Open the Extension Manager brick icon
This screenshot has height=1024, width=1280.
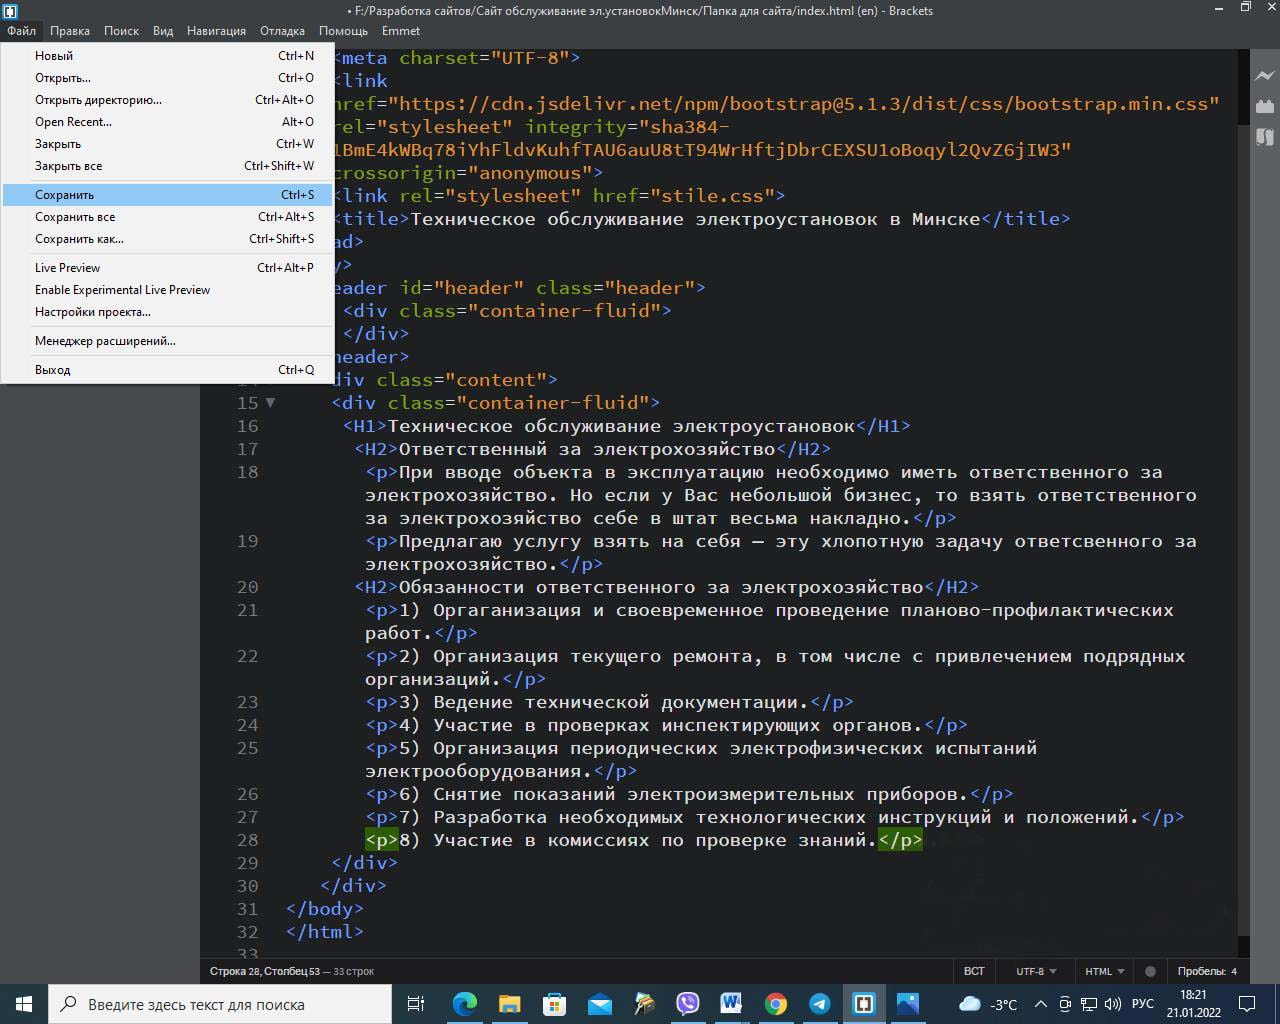point(1264,106)
